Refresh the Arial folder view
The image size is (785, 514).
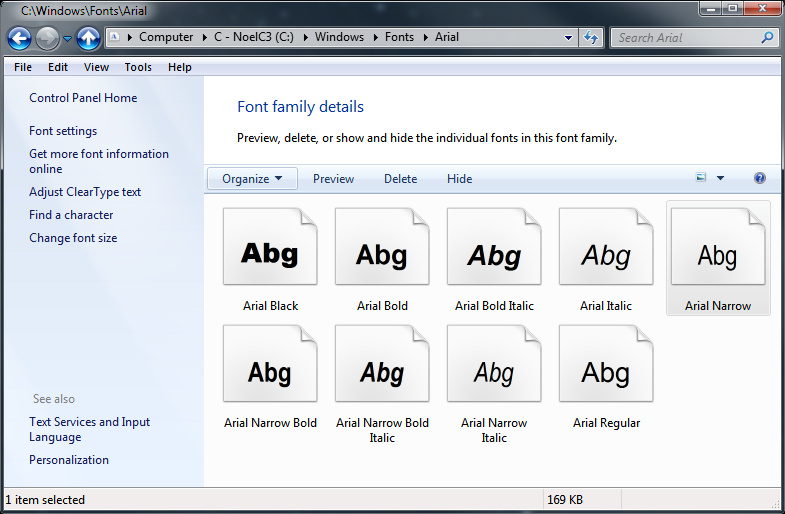[x=591, y=38]
